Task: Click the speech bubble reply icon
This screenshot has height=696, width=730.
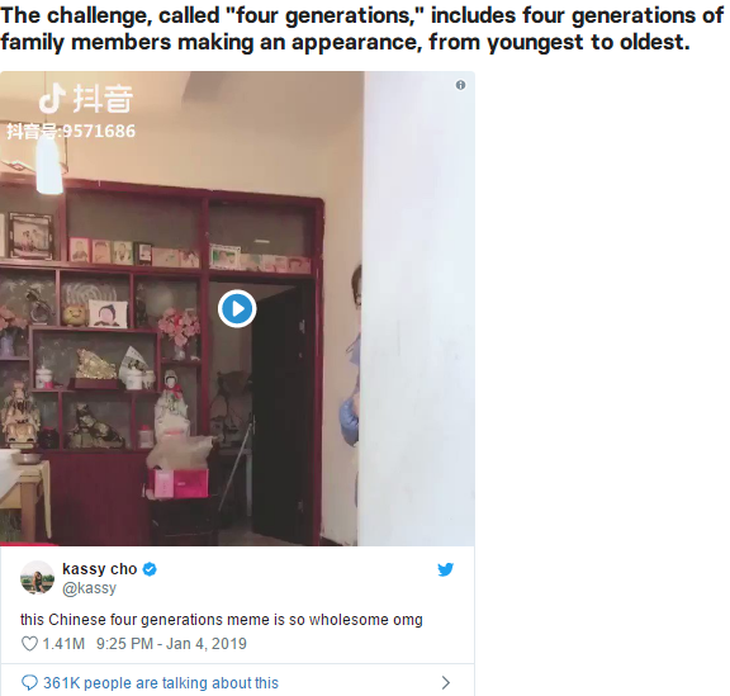Action: (29, 683)
